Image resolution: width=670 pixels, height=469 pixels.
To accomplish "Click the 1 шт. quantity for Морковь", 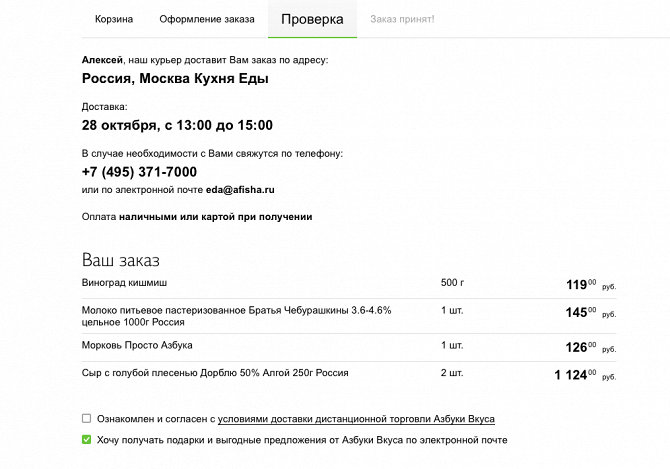I will tap(452, 345).
